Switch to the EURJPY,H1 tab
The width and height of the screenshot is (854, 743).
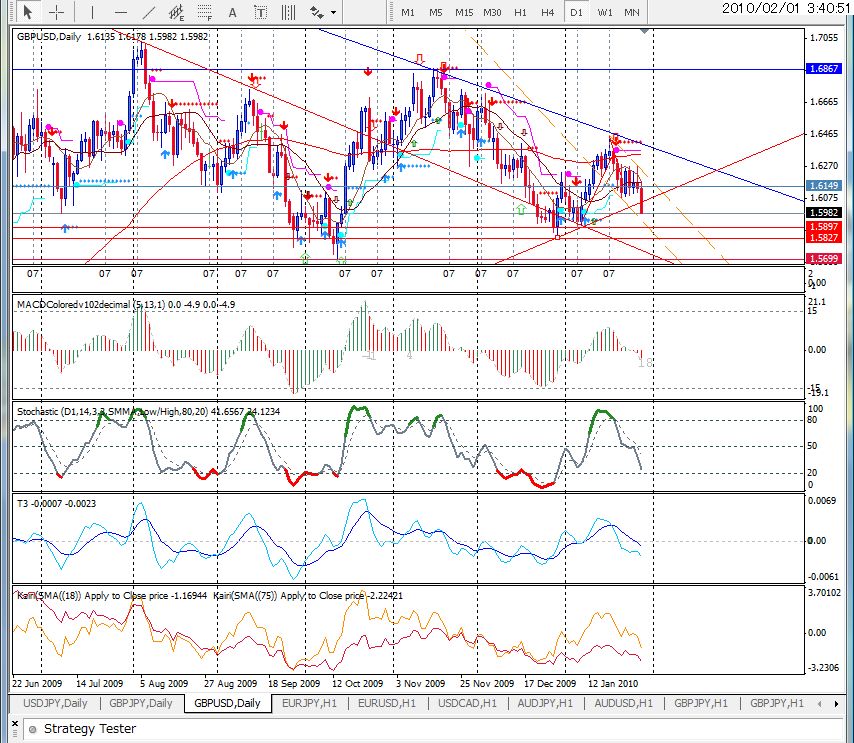point(309,703)
